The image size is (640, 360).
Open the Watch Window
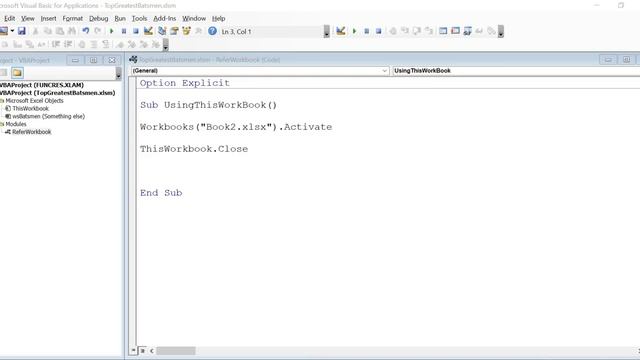pos(468,31)
